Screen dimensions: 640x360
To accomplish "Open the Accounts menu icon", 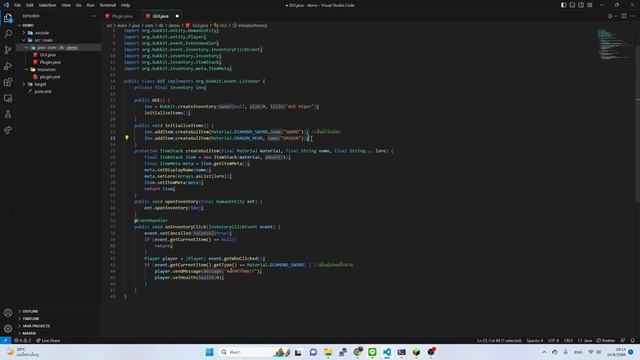I will pyautogui.click(x=8, y=313).
